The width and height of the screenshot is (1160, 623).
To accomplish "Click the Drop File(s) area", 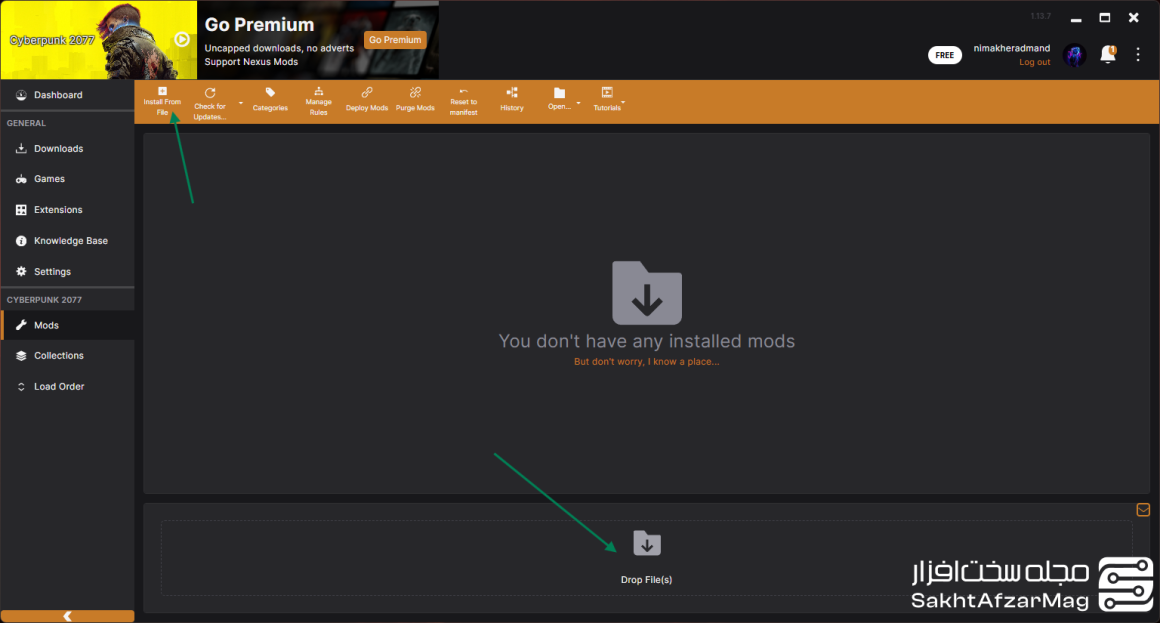I will [647, 558].
